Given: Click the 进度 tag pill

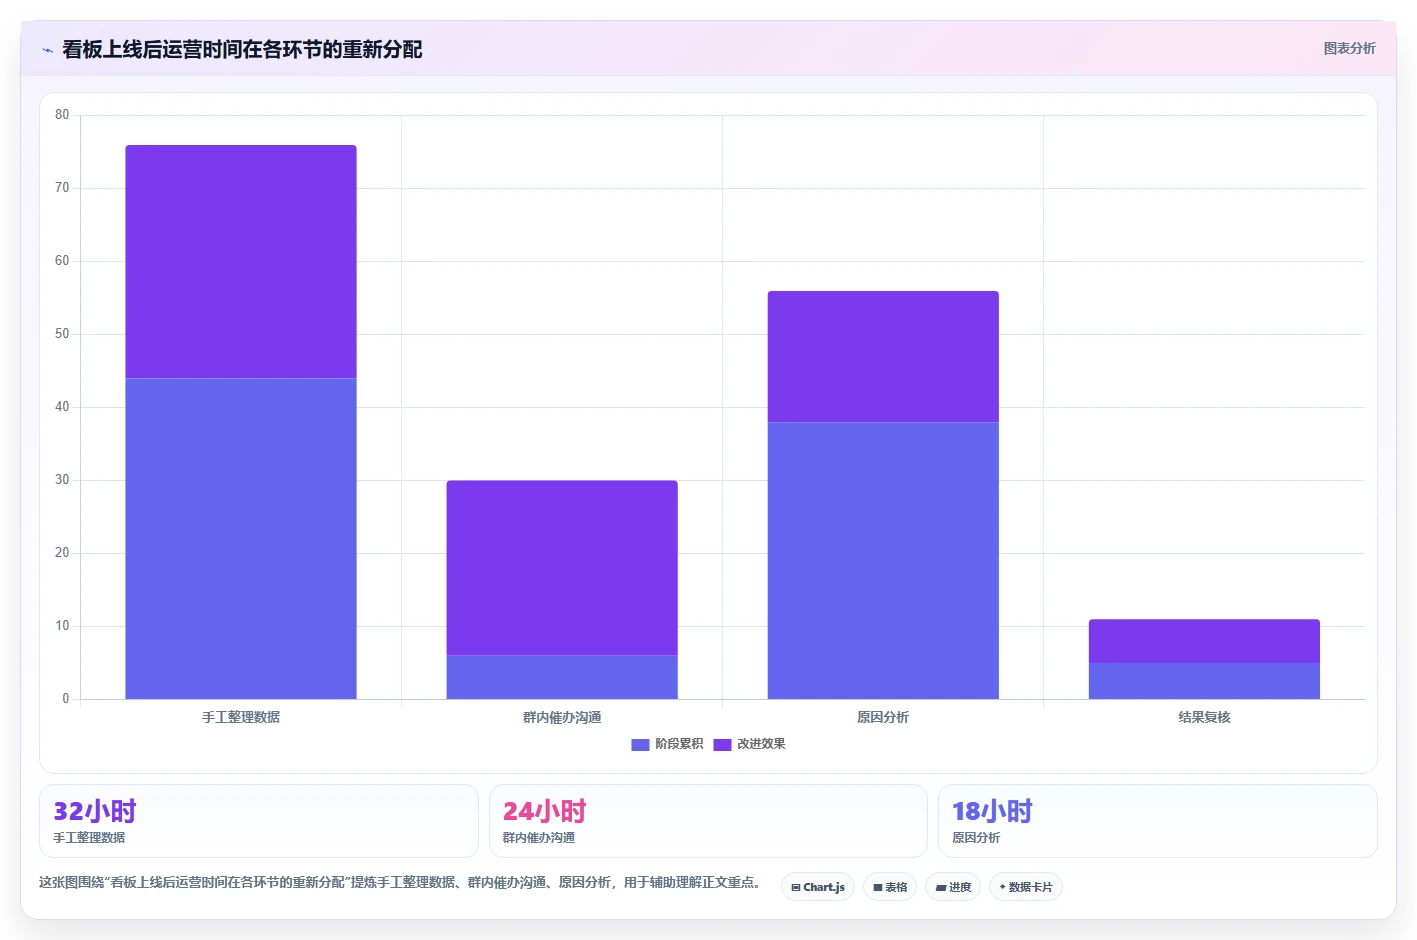Looking at the screenshot, I should [953, 887].
